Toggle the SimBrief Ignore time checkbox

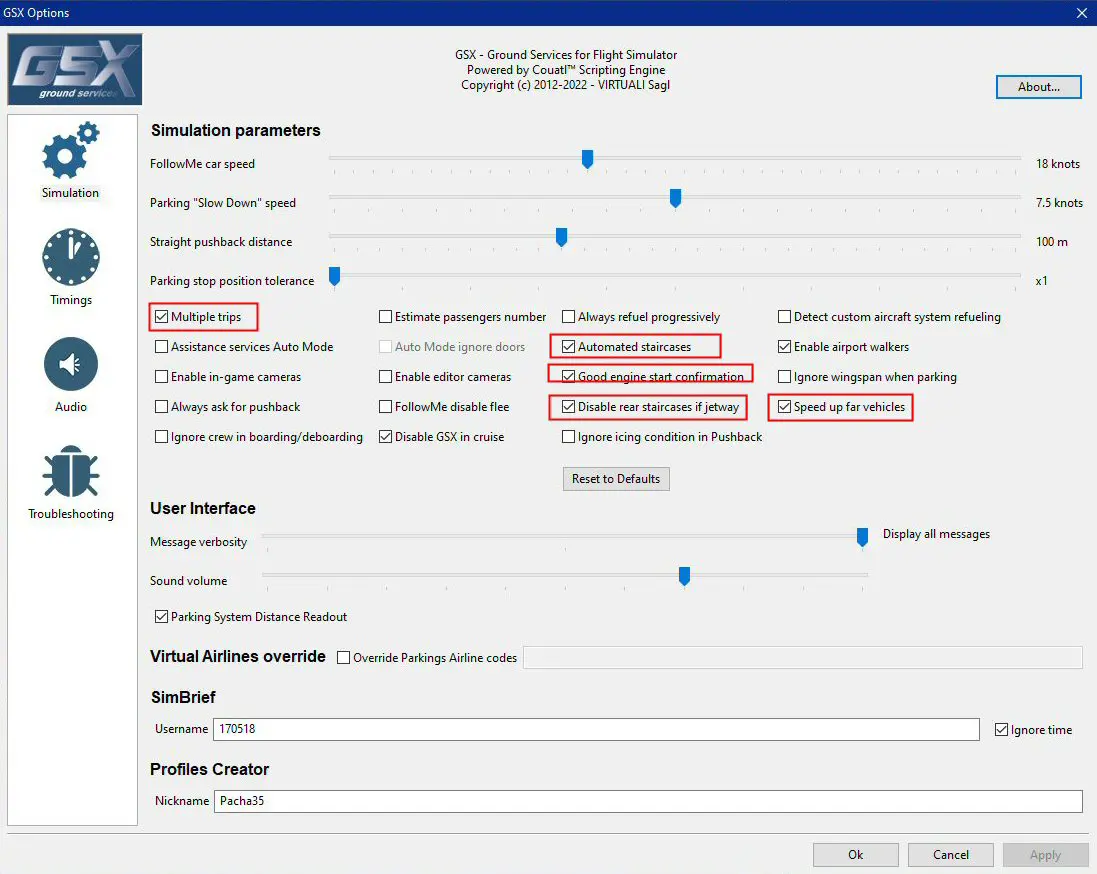pos(1002,730)
